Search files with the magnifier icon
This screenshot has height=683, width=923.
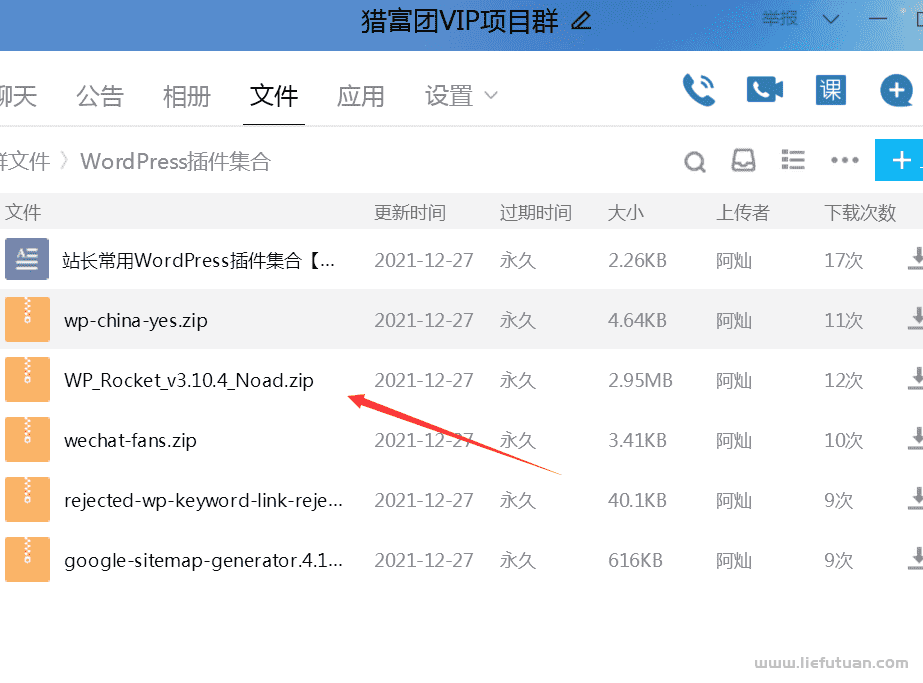click(x=695, y=161)
